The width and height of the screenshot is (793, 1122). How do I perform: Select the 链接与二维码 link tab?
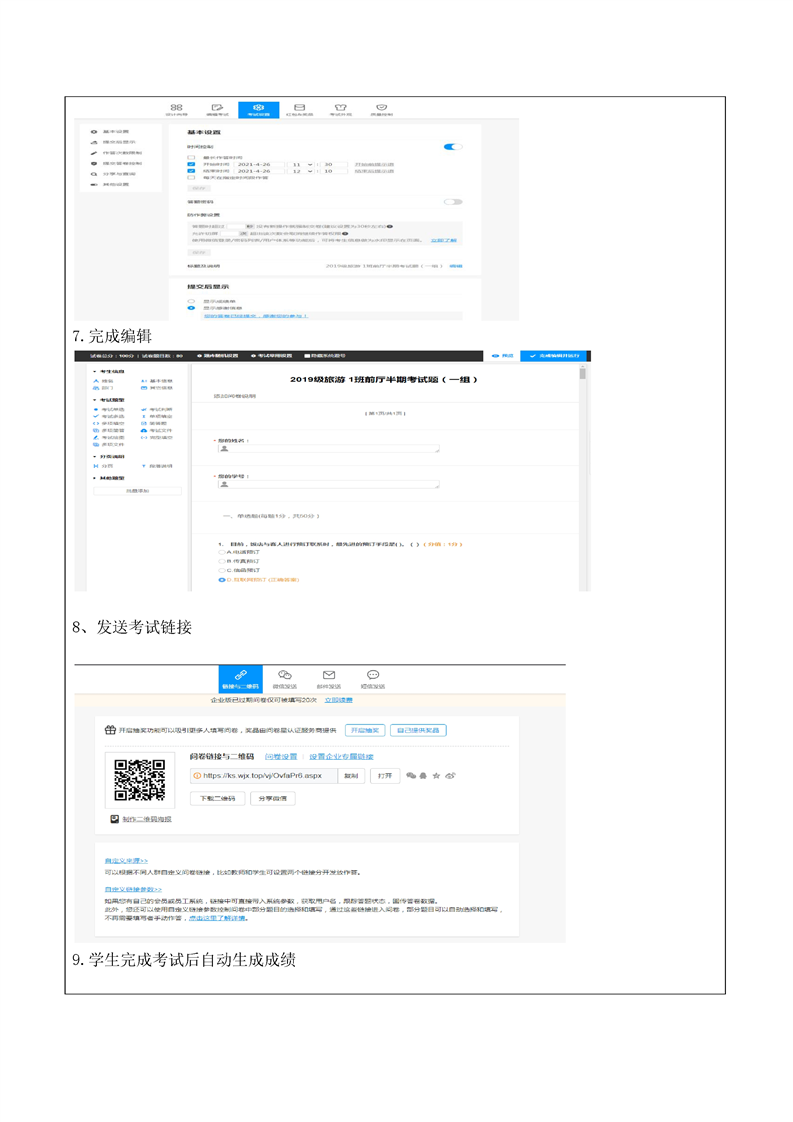coord(241,679)
